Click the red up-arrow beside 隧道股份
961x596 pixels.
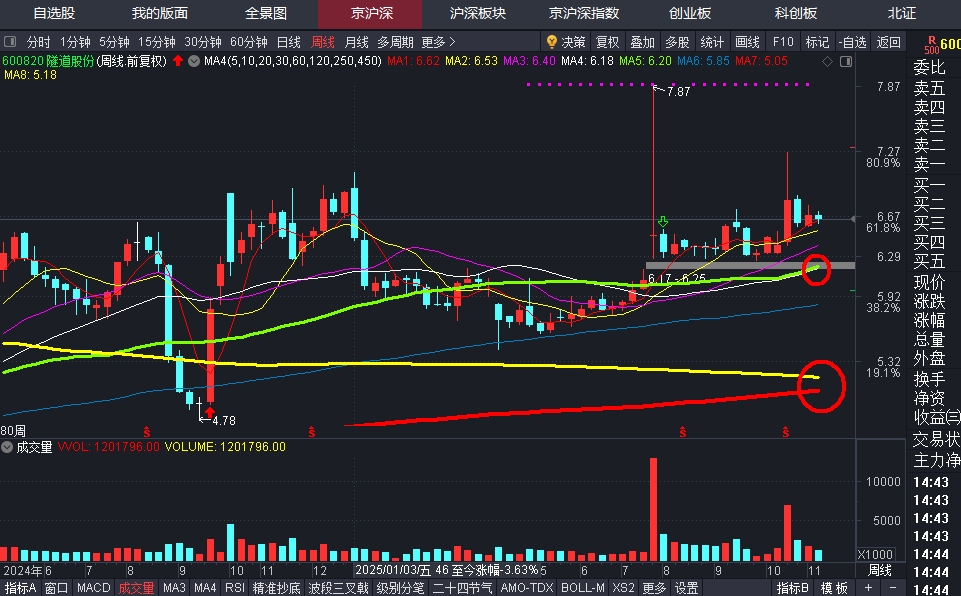click(178, 61)
